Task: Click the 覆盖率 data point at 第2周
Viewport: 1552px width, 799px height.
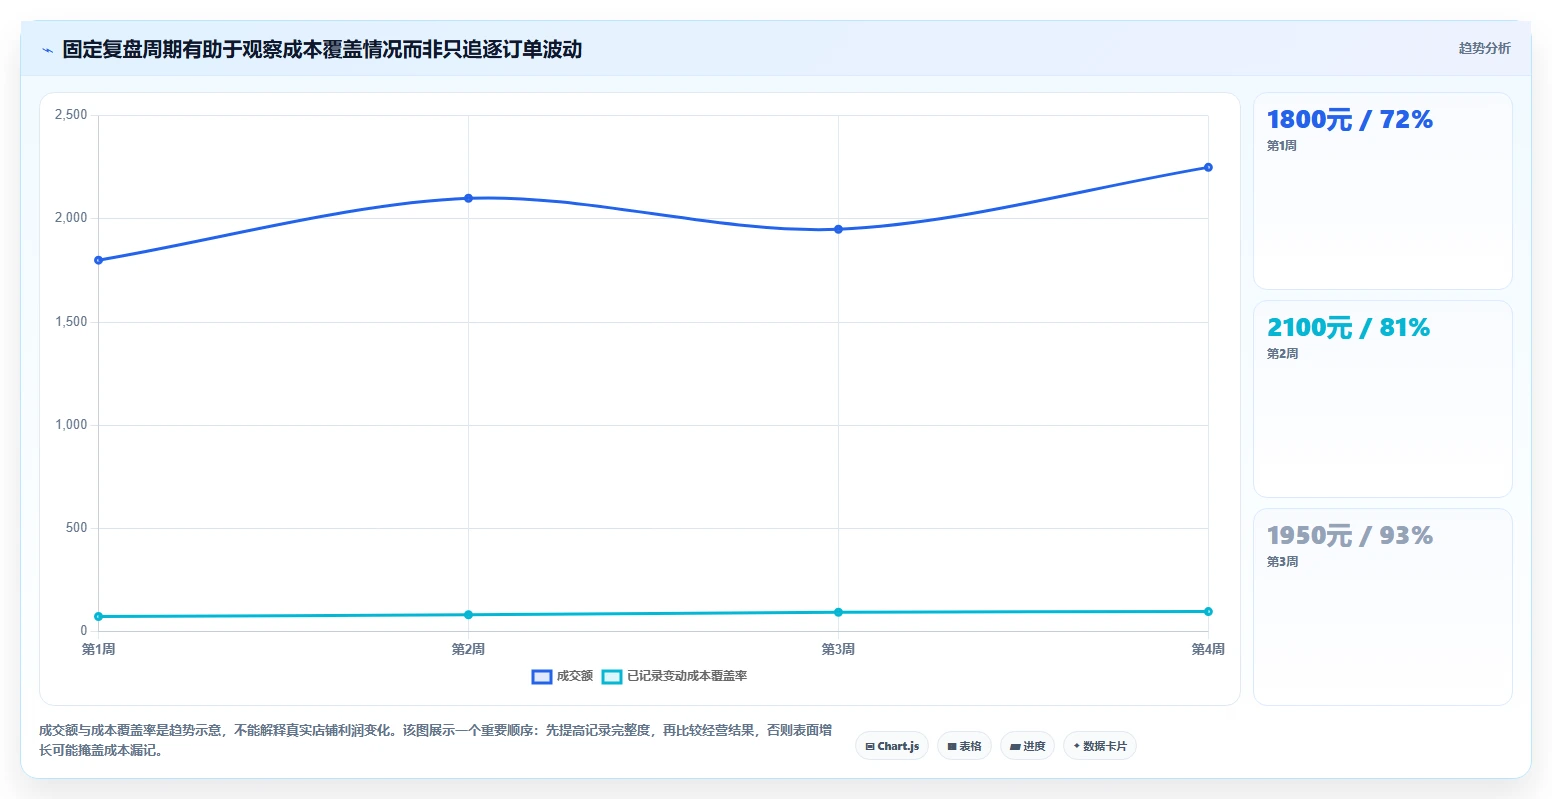Action: (x=468, y=614)
